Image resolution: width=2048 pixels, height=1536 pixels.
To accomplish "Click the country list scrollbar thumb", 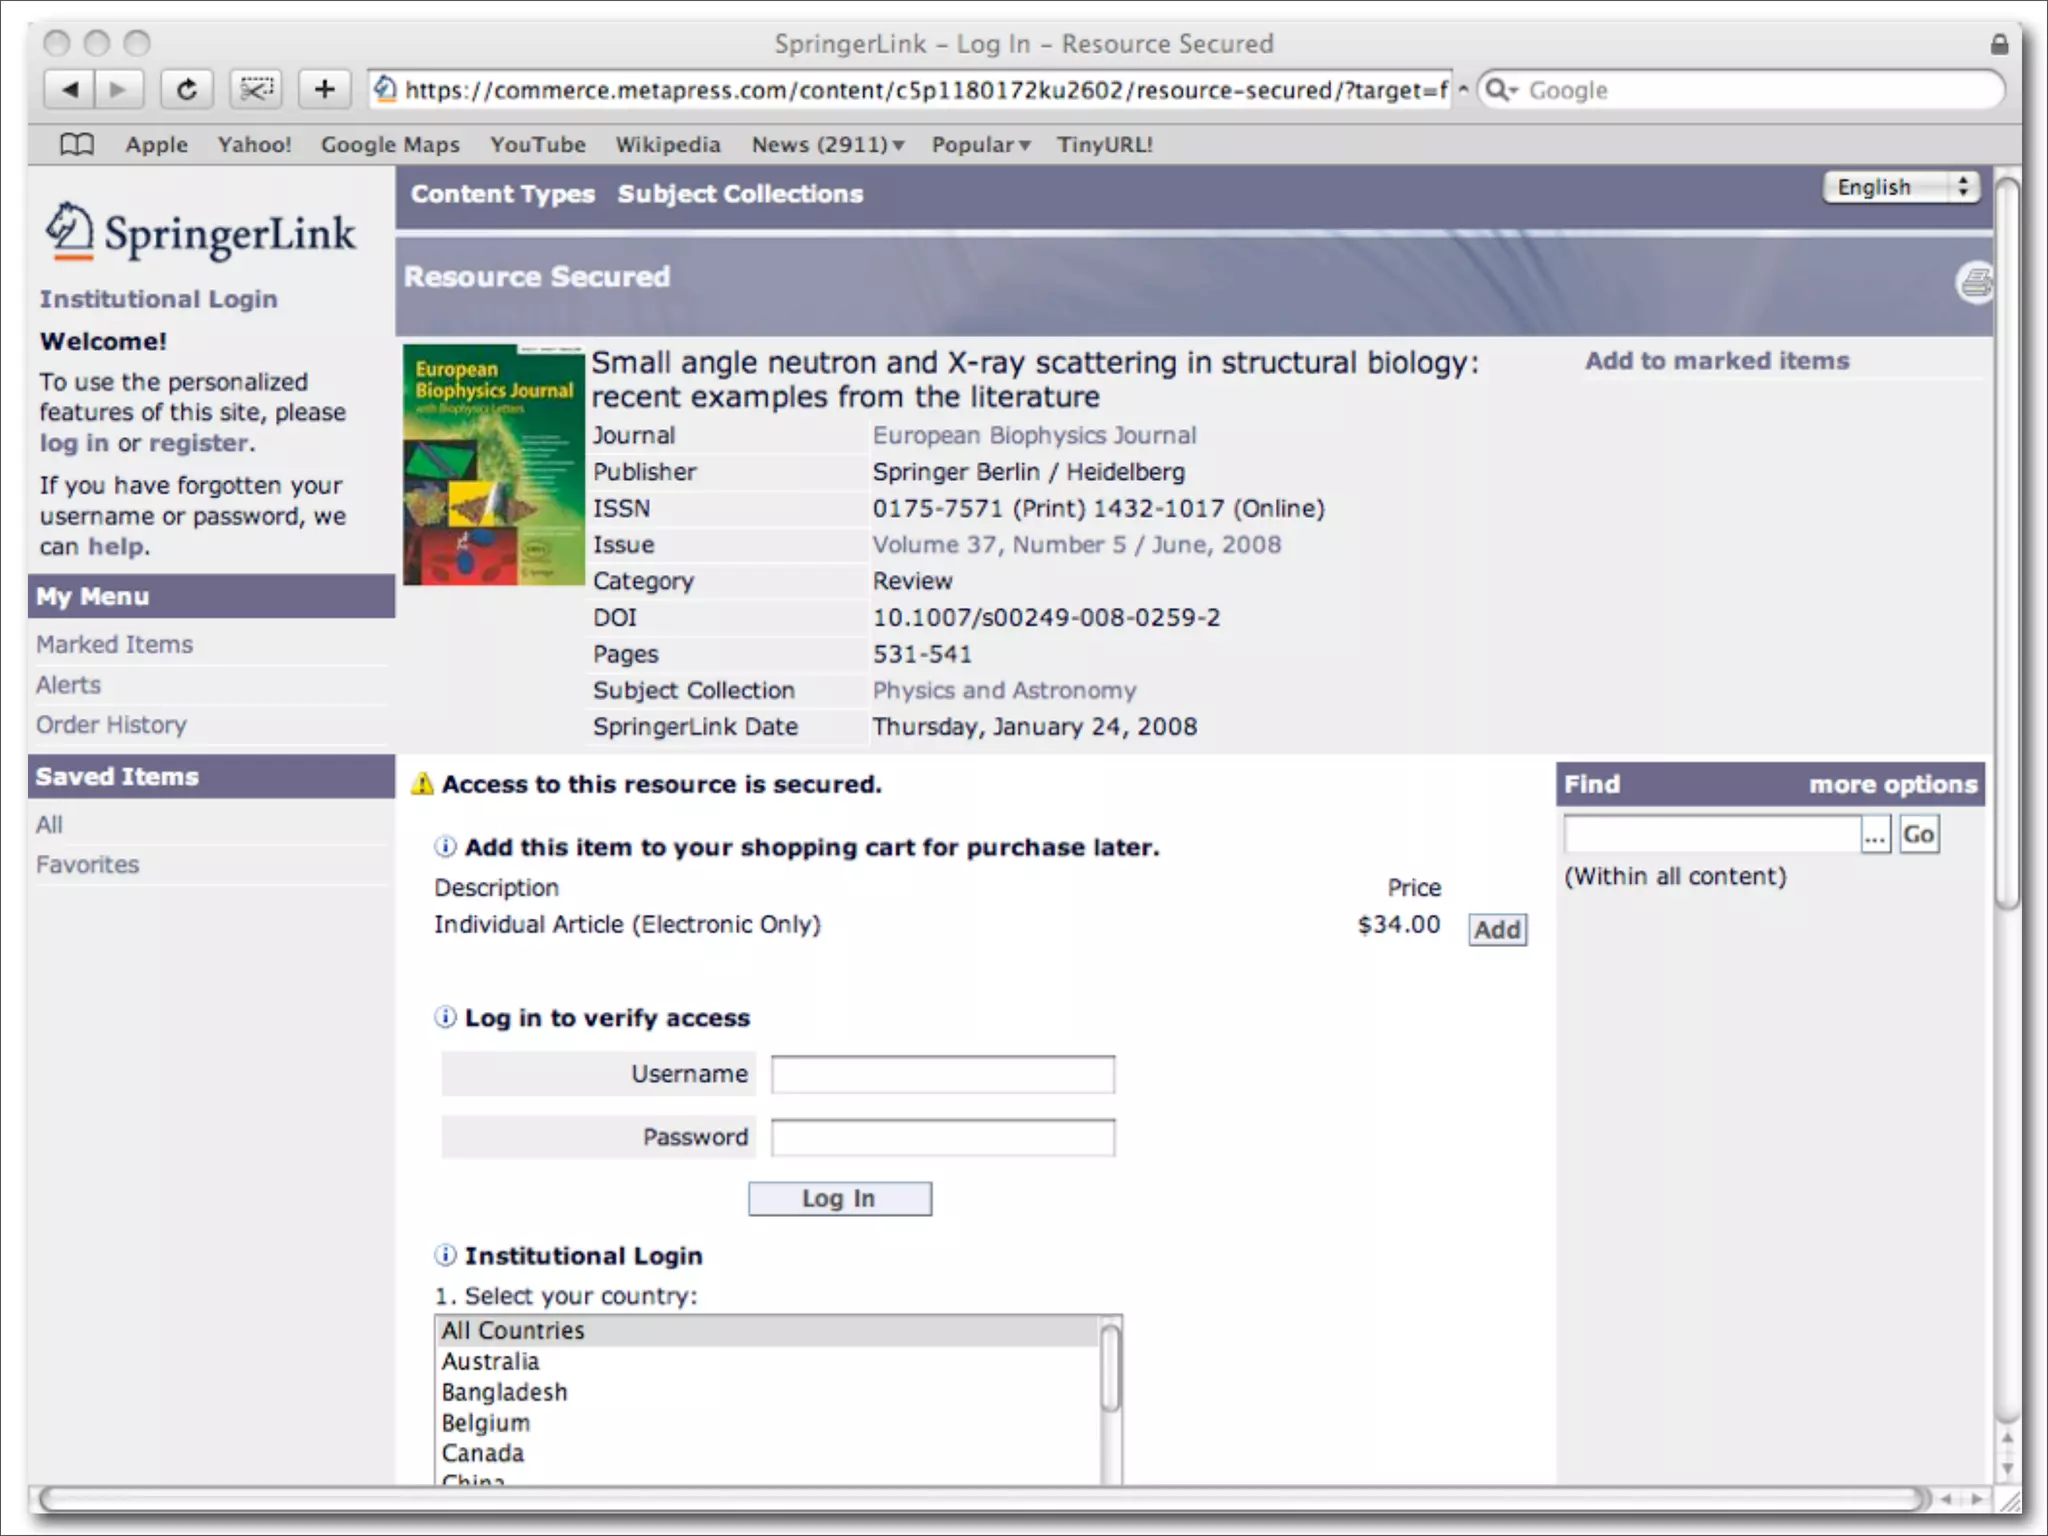I will tap(1110, 1368).
